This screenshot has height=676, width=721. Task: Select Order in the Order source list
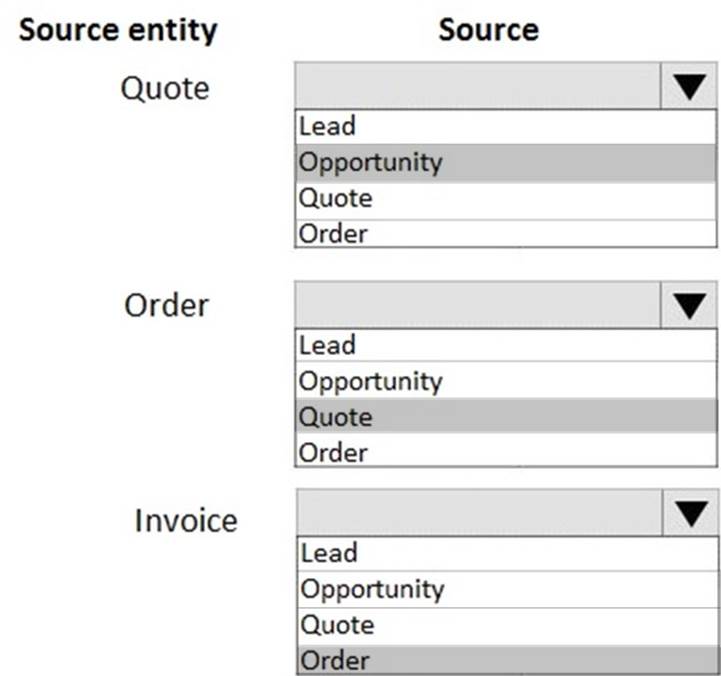click(505, 453)
